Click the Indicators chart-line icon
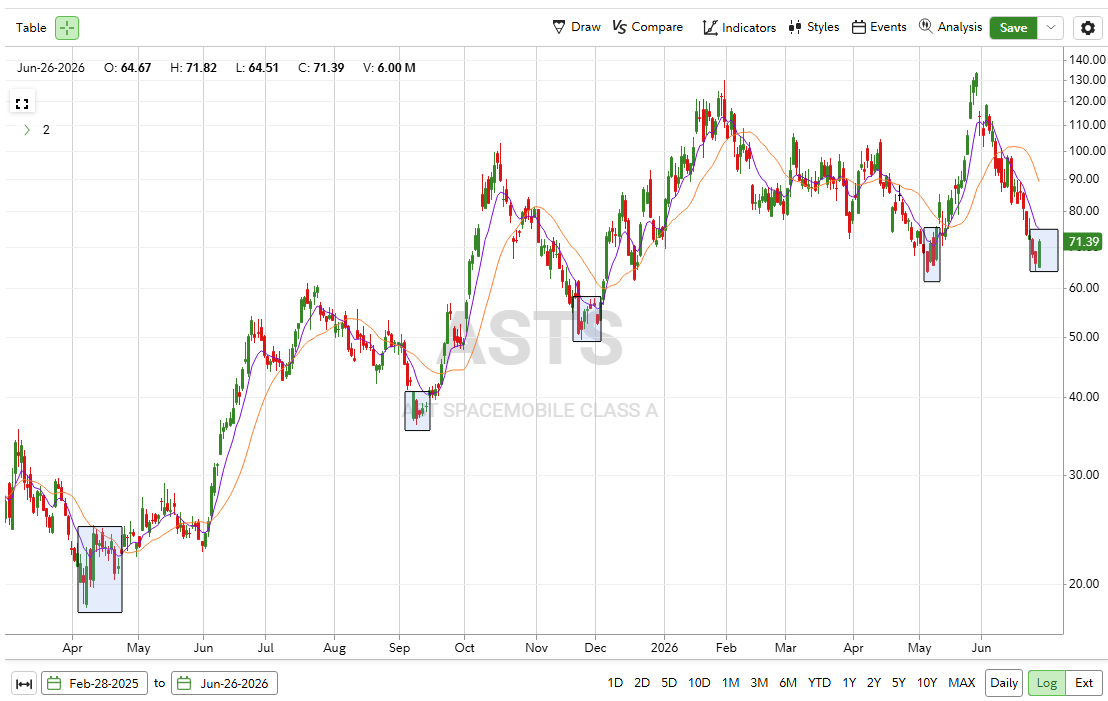This screenshot has width=1108, height=701. (710, 27)
